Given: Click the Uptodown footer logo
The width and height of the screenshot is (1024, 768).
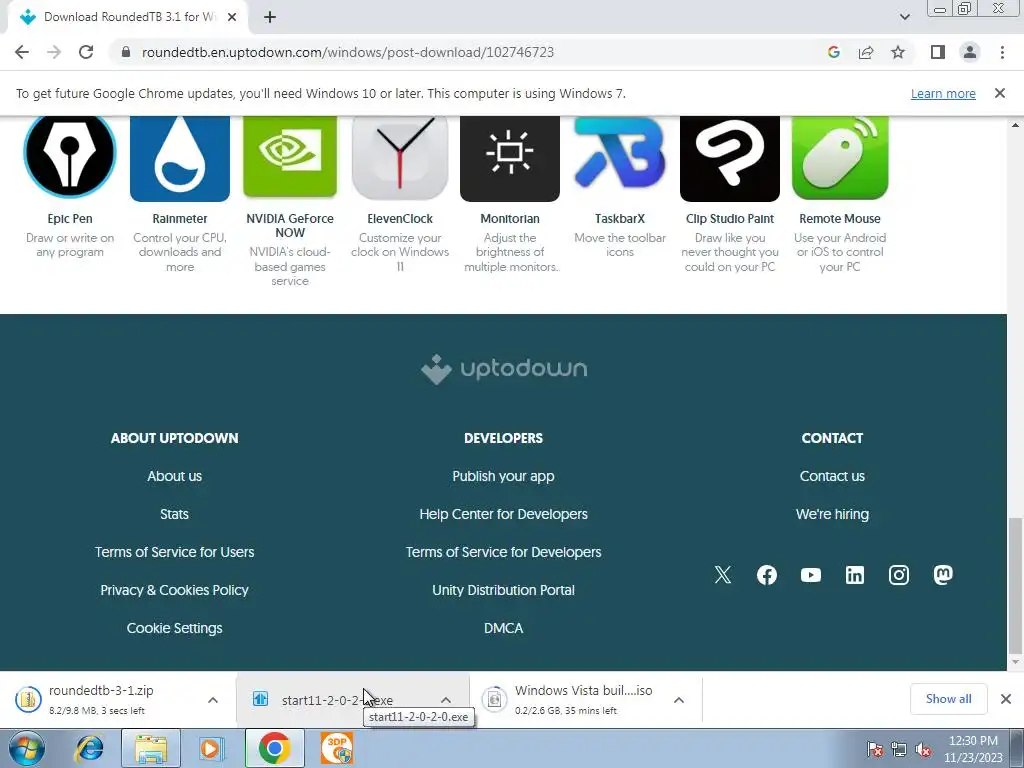Looking at the screenshot, I should coord(504,369).
